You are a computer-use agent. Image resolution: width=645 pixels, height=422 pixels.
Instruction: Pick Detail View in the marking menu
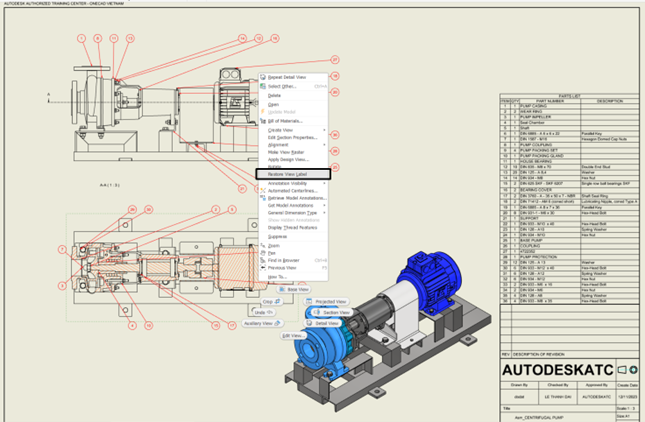point(324,324)
